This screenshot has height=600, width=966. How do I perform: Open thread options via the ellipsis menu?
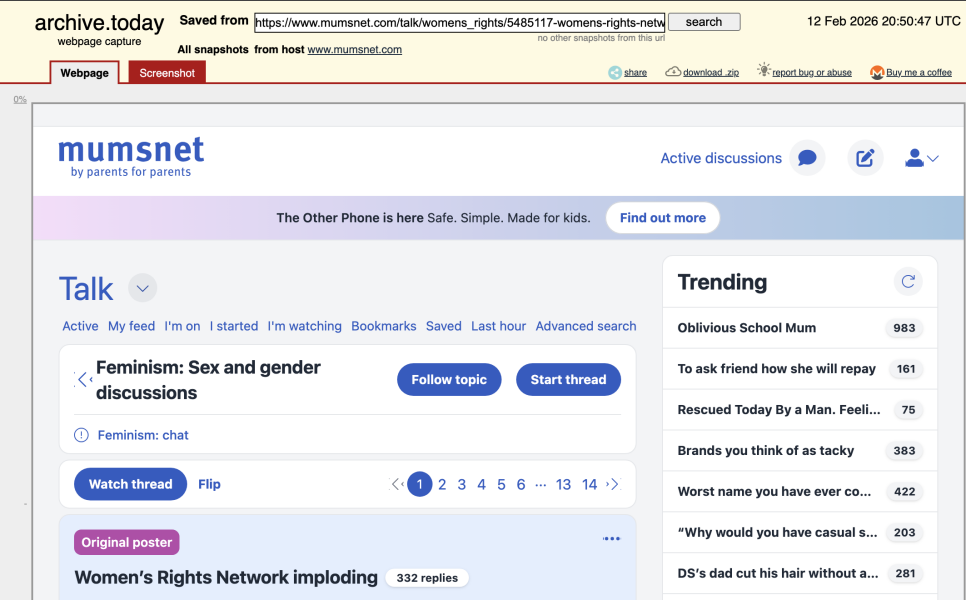pos(611,538)
